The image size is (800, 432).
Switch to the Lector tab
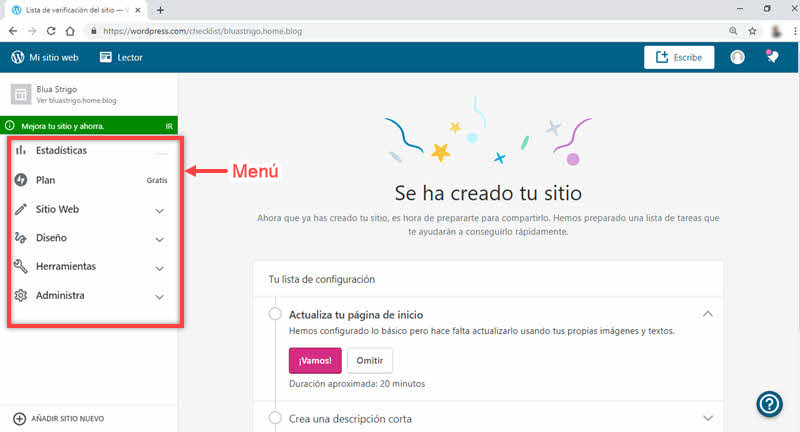[120, 57]
